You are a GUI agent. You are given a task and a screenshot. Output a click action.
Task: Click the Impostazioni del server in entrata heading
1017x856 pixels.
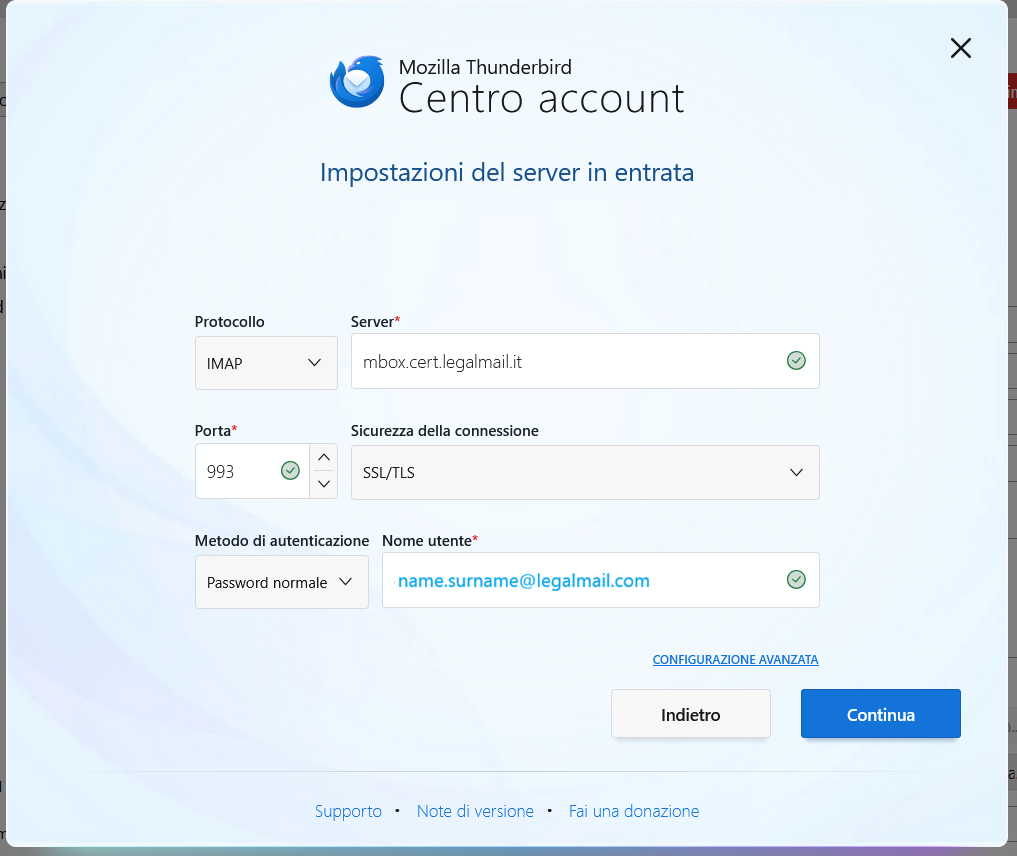point(507,173)
